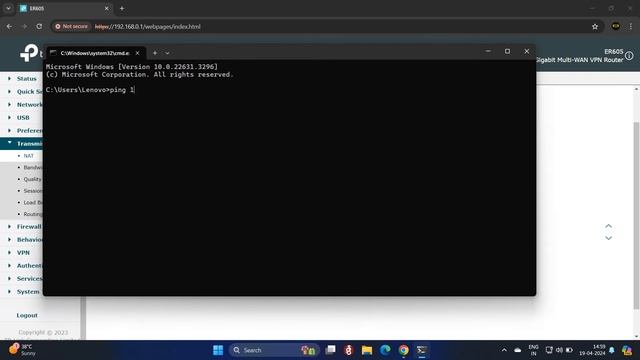The image size is (640, 360).
Task: Log out of the router
Action: pos(27,316)
